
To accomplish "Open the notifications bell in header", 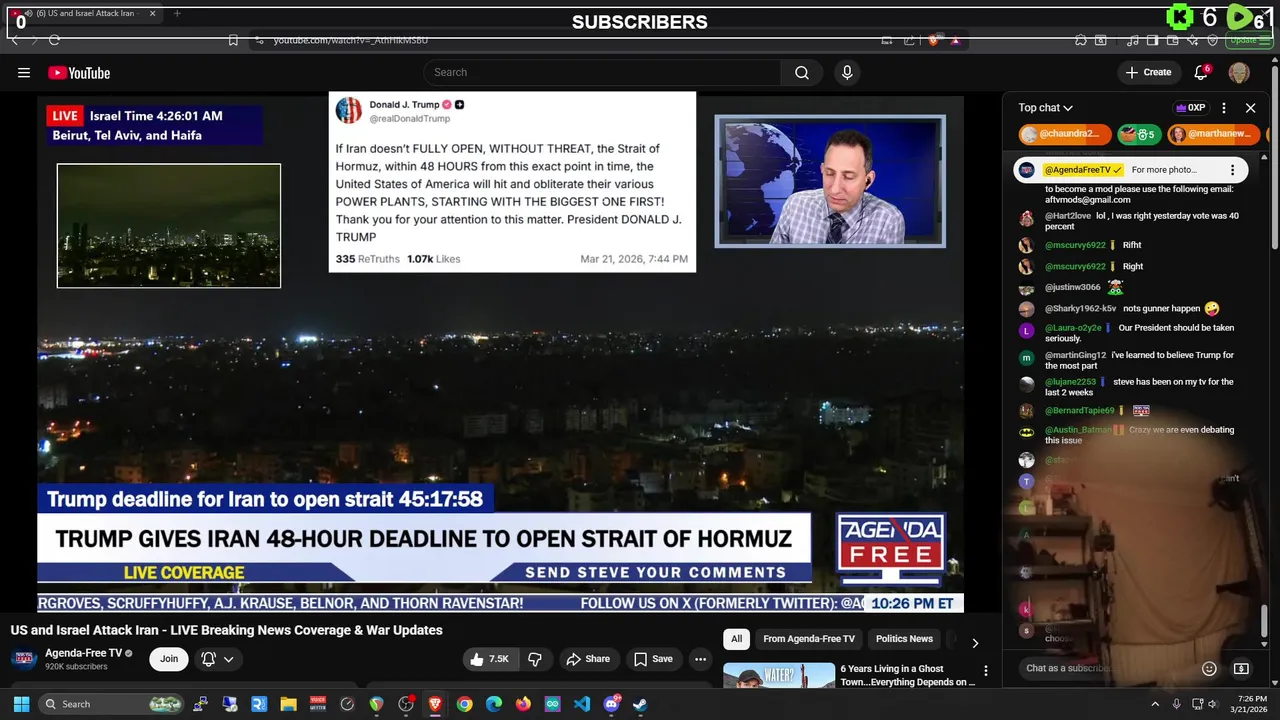I will pos(1201,72).
